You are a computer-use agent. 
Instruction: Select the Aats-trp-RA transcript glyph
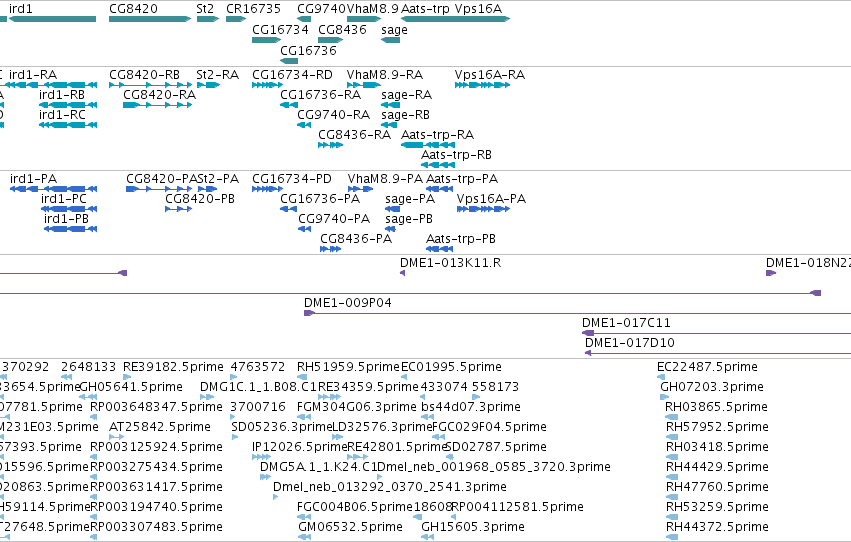pyautogui.click(x=428, y=145)
